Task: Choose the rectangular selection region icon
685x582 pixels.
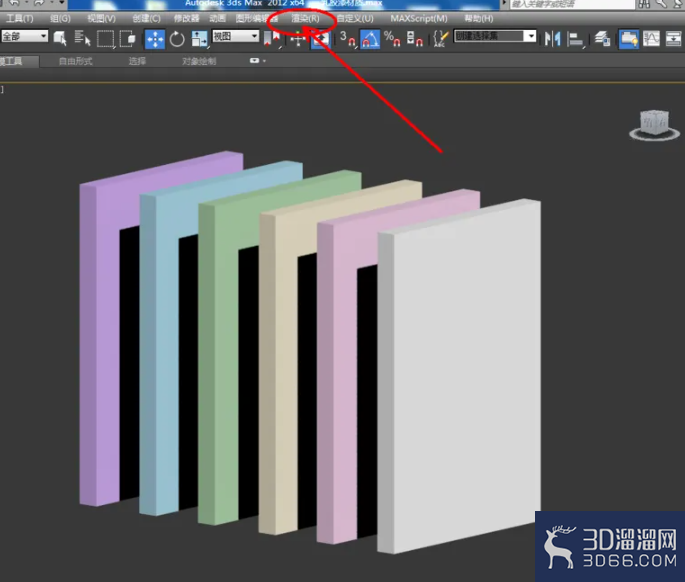Action: tap(105, 38)
